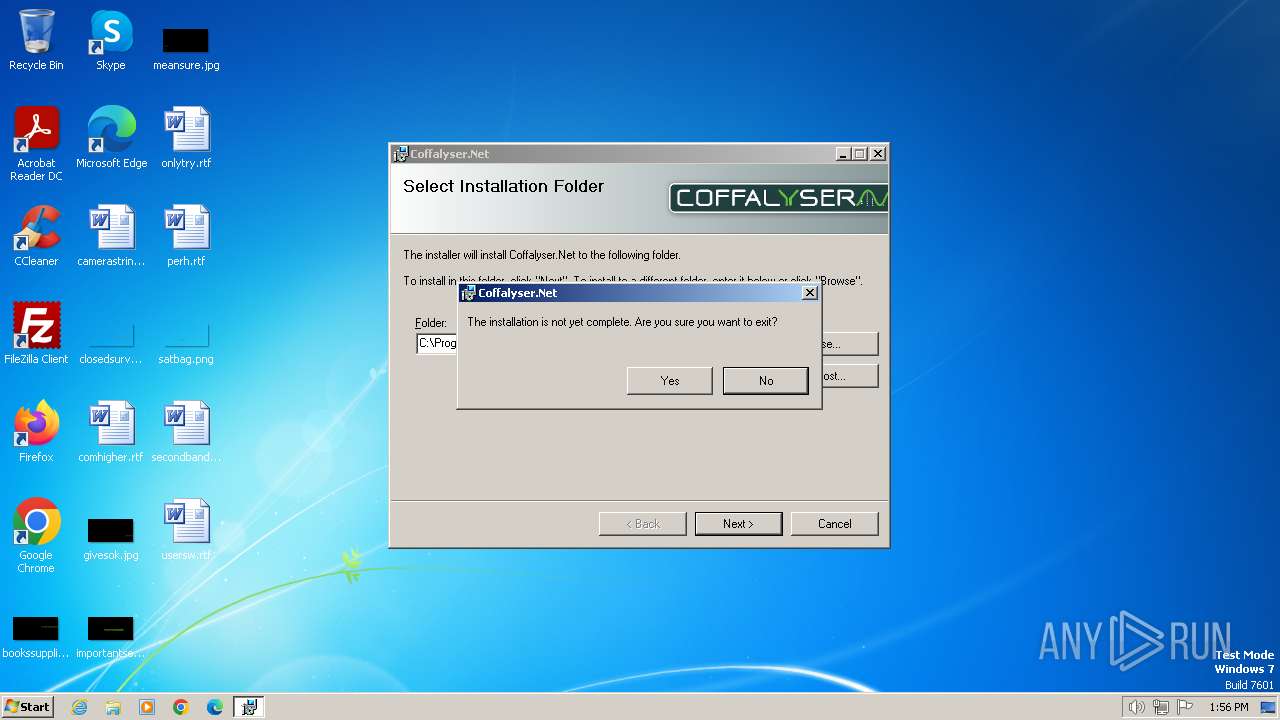Click the installation Folder path field

coord(437,343)
